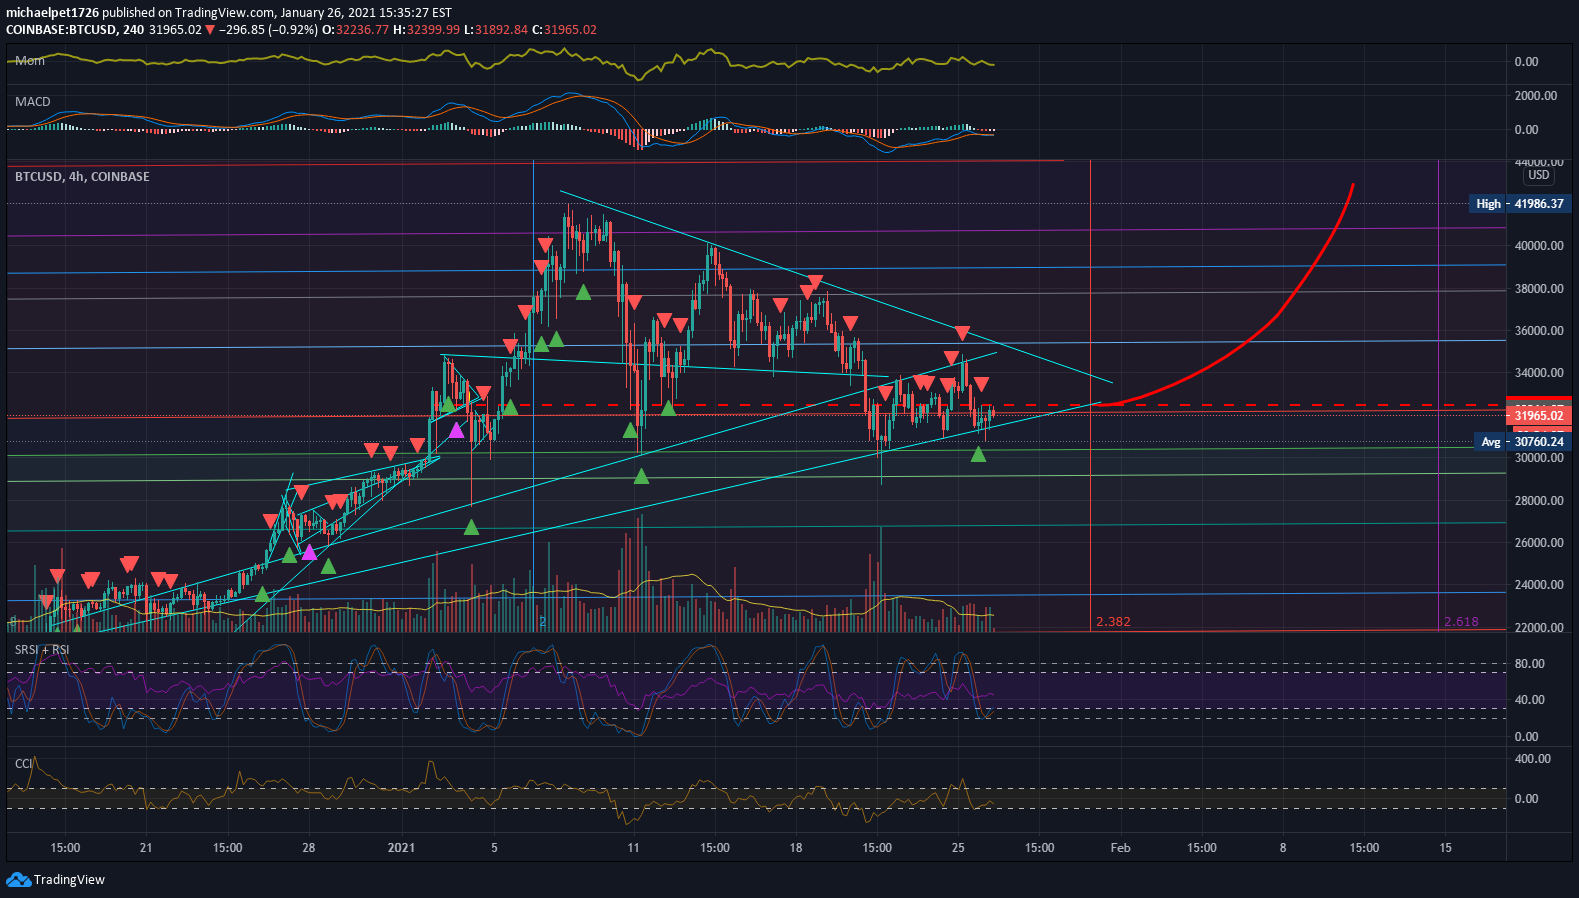Click the 80.00 level on SRSI scale

[1529, 664]
